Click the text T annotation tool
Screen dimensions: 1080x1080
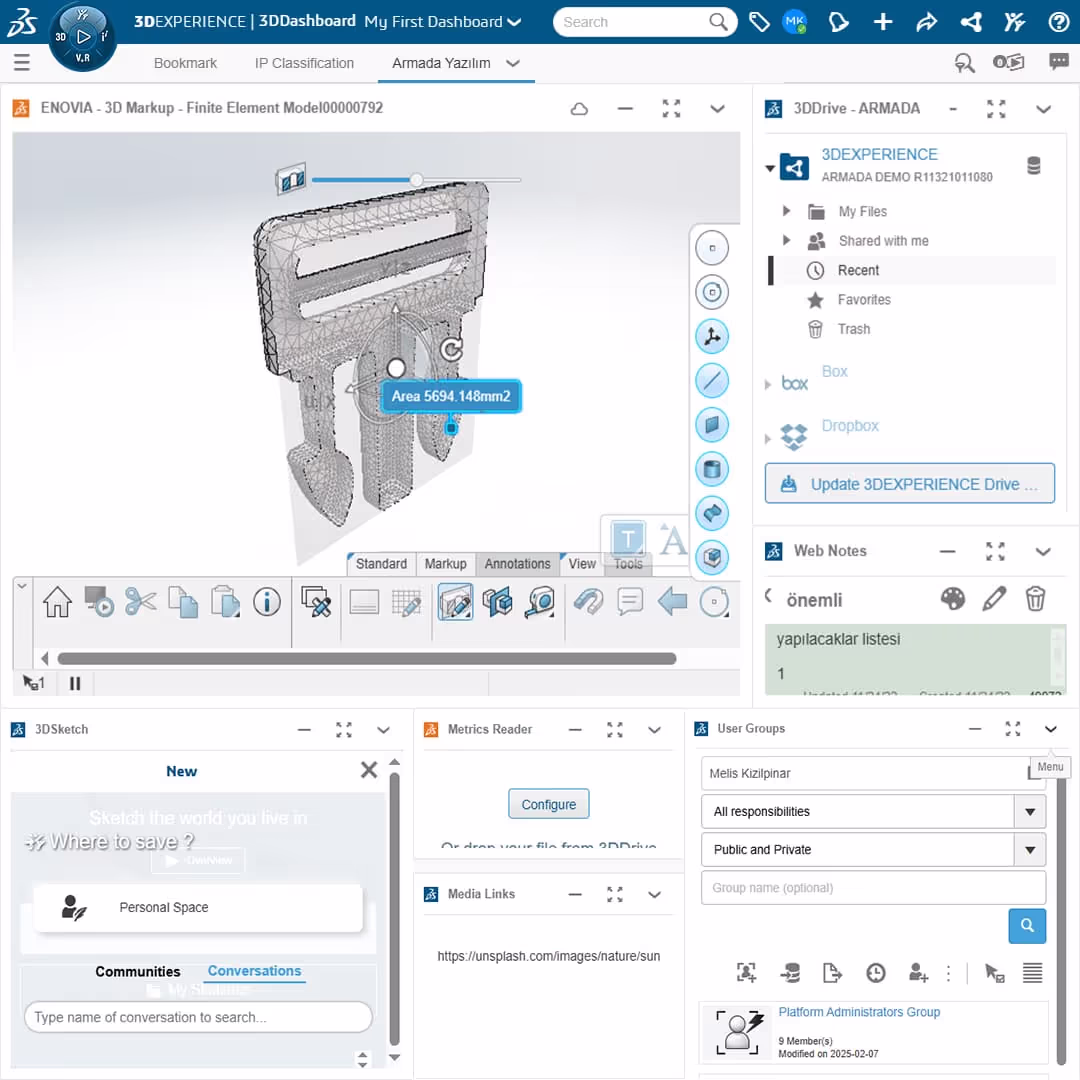[627, 538]
